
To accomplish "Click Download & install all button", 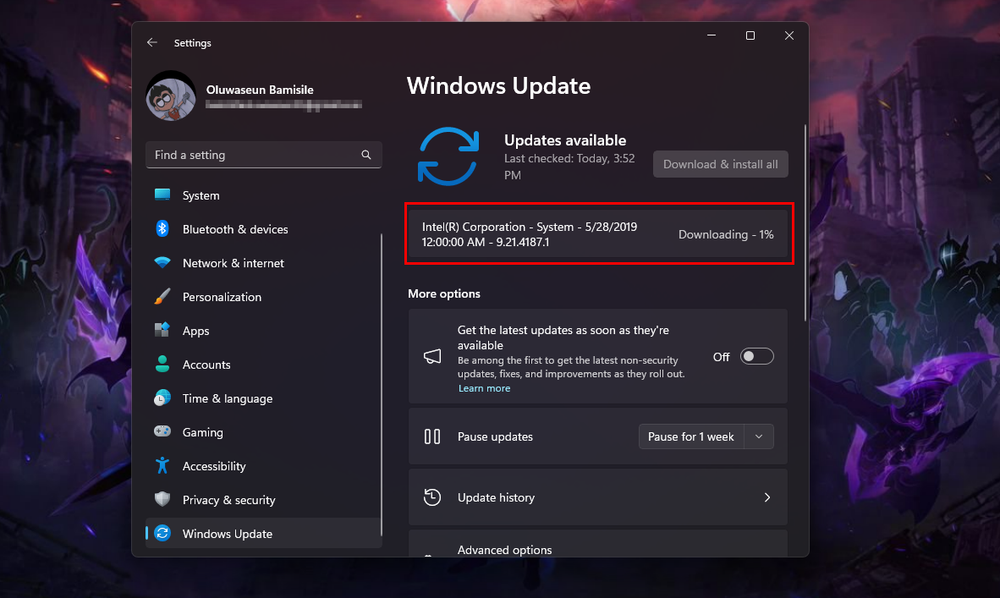I will click(x=720, y=164).
